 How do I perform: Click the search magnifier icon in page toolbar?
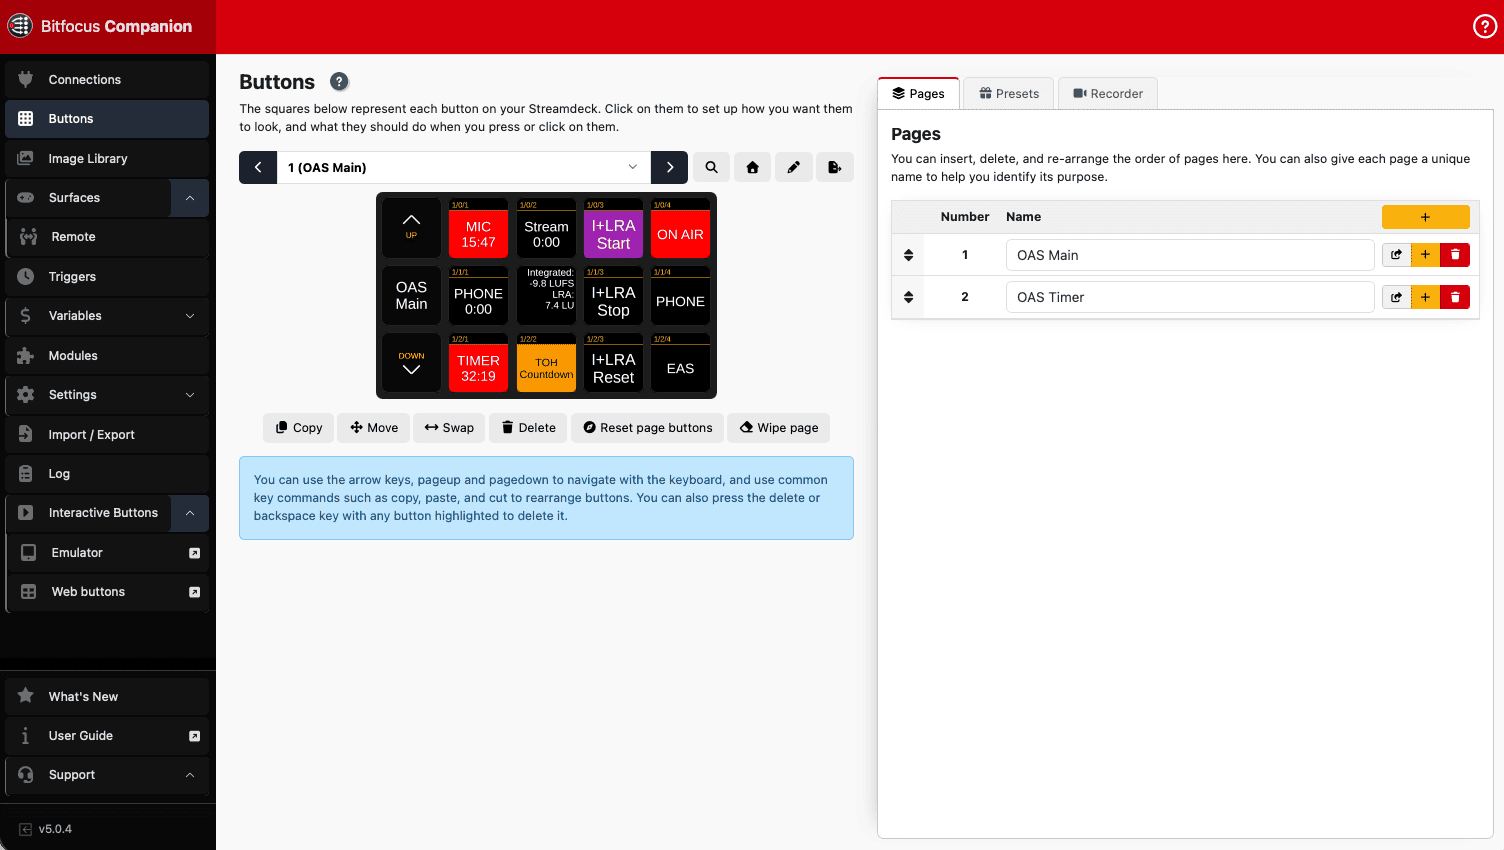click(712, 168)
